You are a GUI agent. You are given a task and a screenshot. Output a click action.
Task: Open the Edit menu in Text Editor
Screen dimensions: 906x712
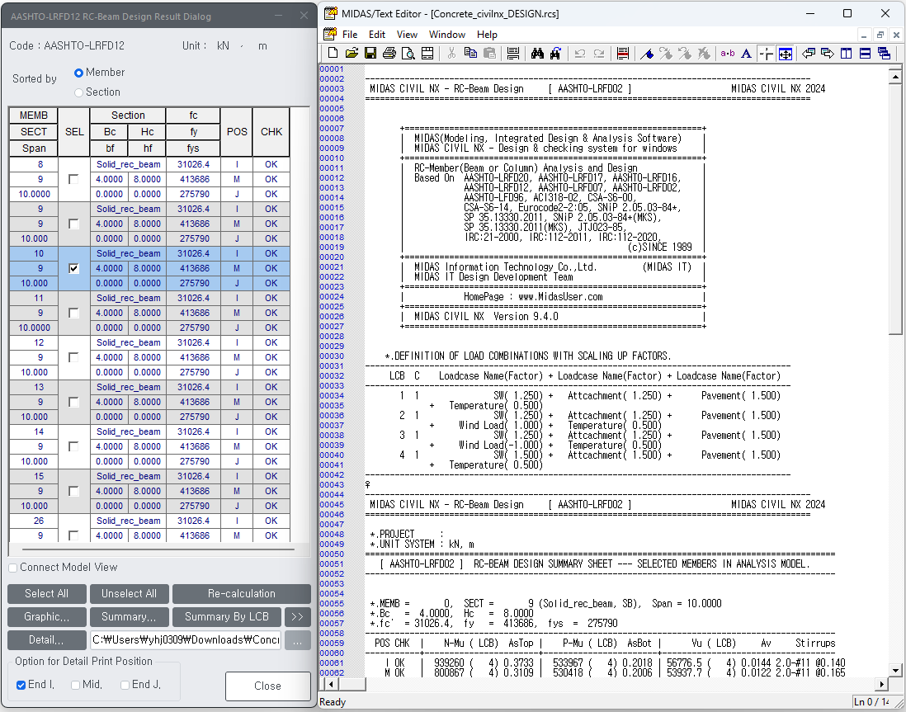tap(377, 35)
